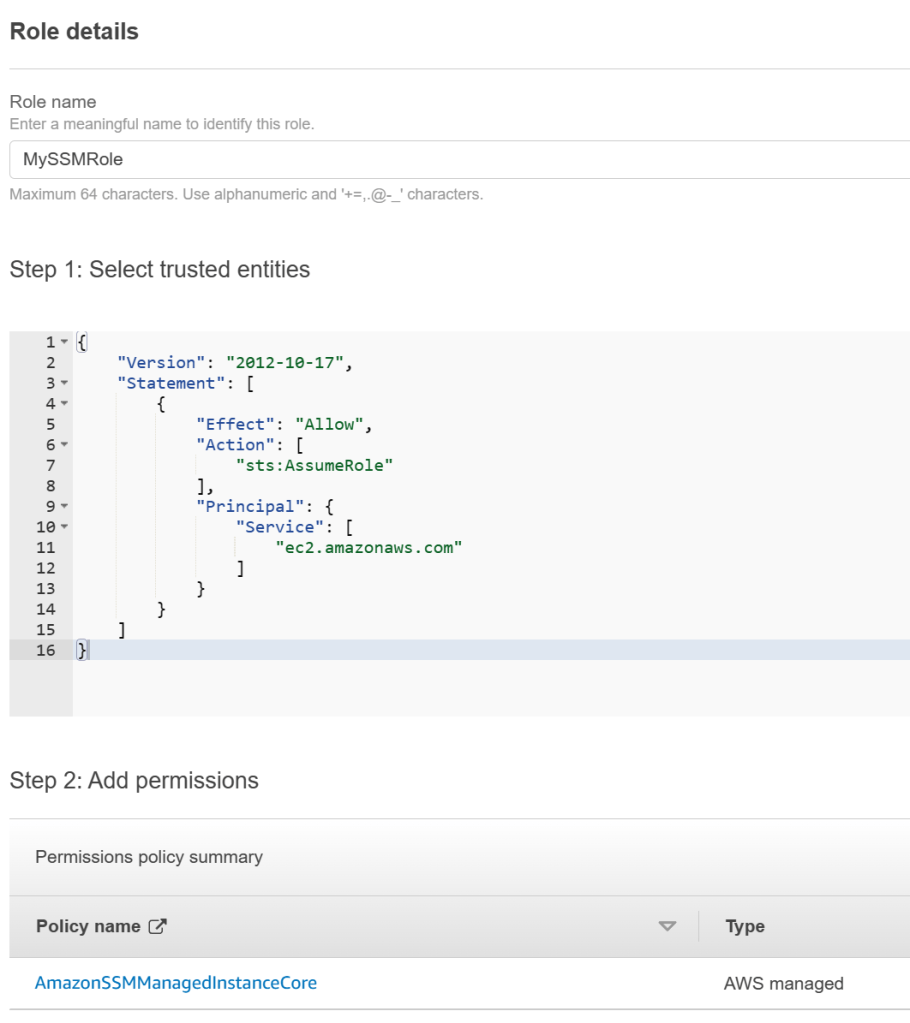
Task: Click the "ec2.amazonaws.com" string in the policy
Action: (x=368, y=547)
